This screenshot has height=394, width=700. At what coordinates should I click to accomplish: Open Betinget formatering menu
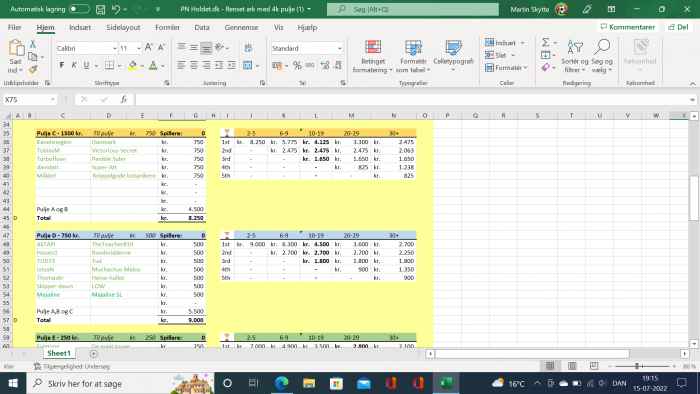(373, 57)
